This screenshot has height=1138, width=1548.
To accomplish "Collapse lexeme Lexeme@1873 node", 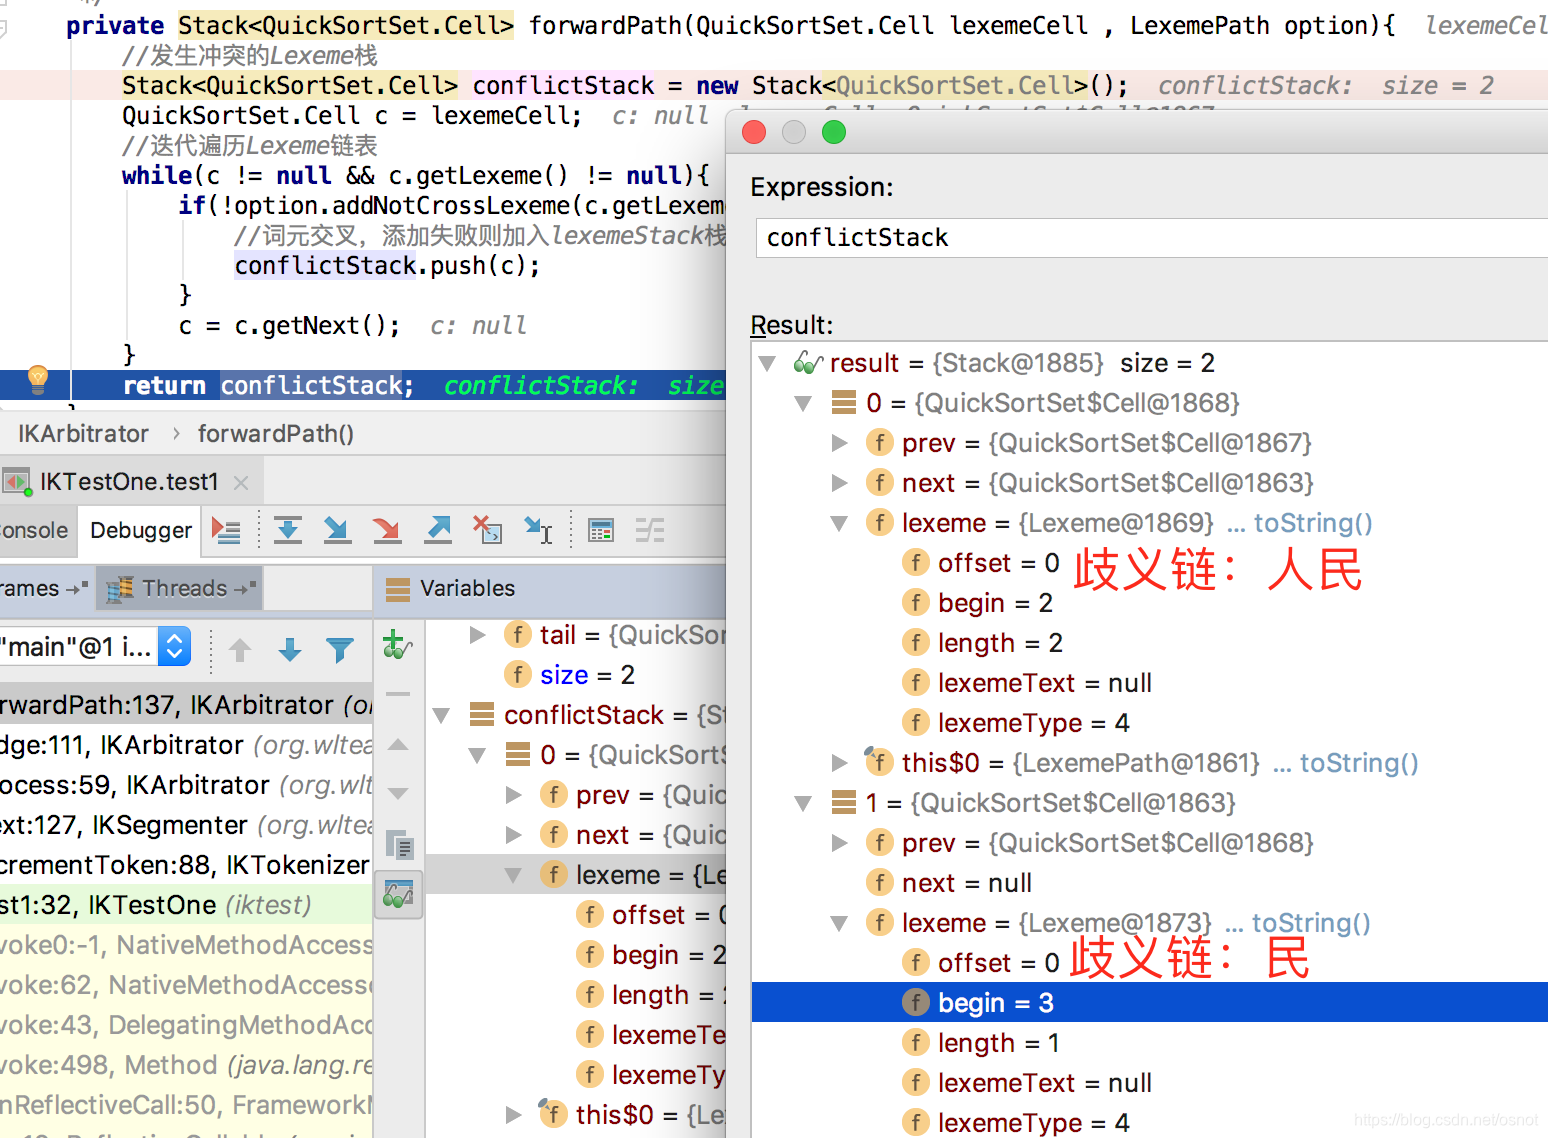I will point(839,923).
